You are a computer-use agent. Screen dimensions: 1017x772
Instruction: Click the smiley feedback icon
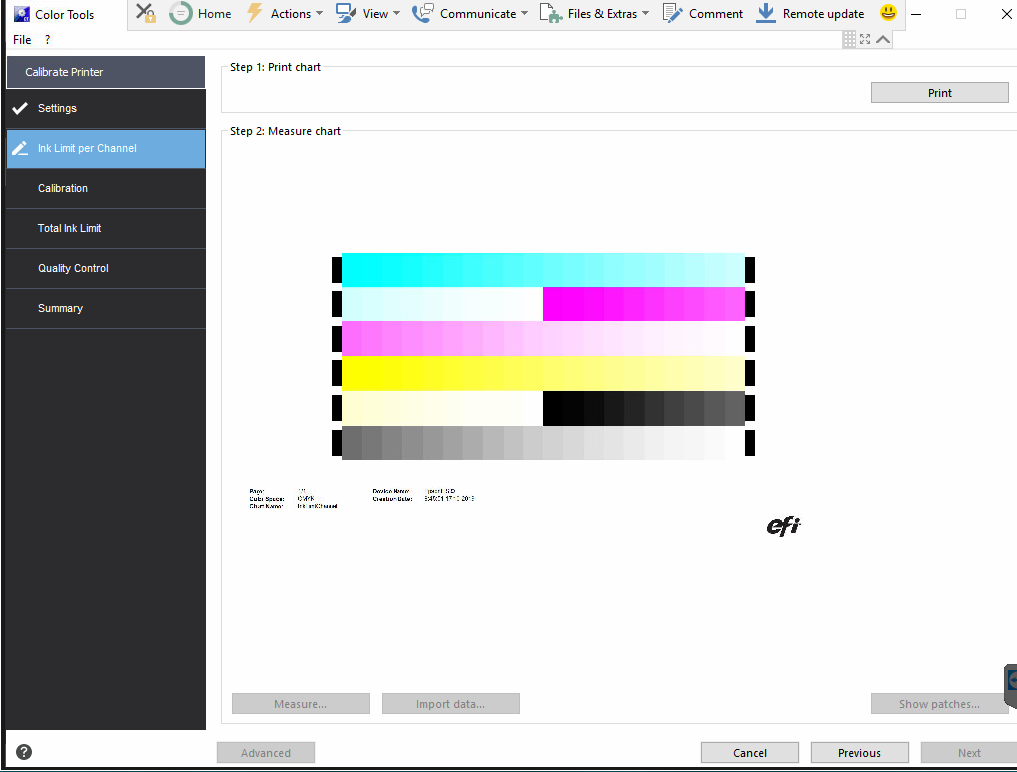click(x=886, y=13)
